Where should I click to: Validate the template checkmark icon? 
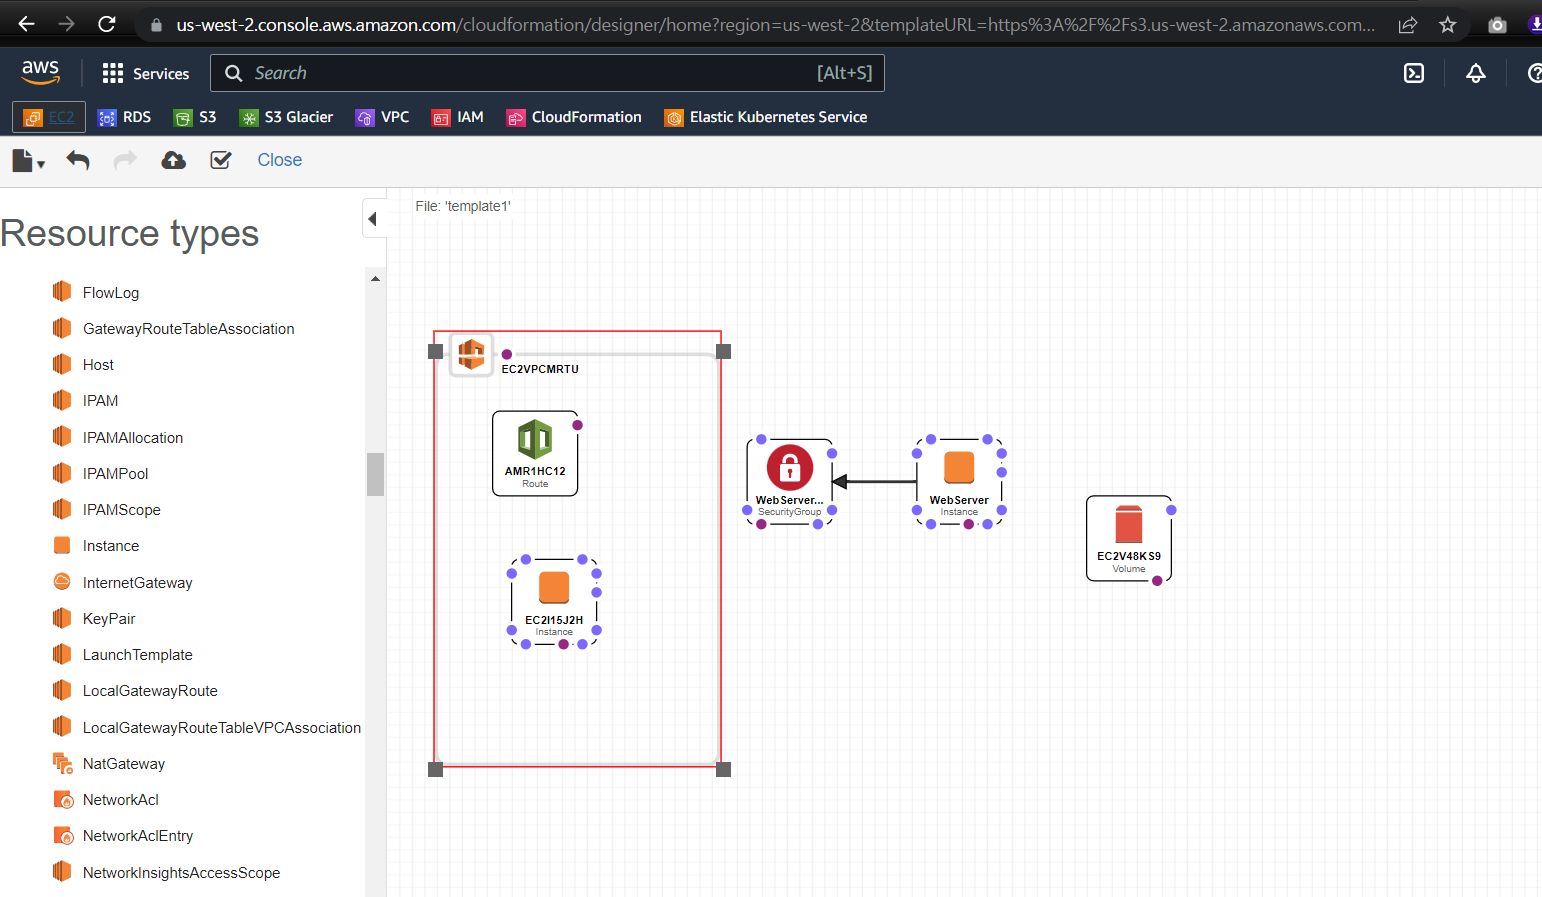[221, 160]
